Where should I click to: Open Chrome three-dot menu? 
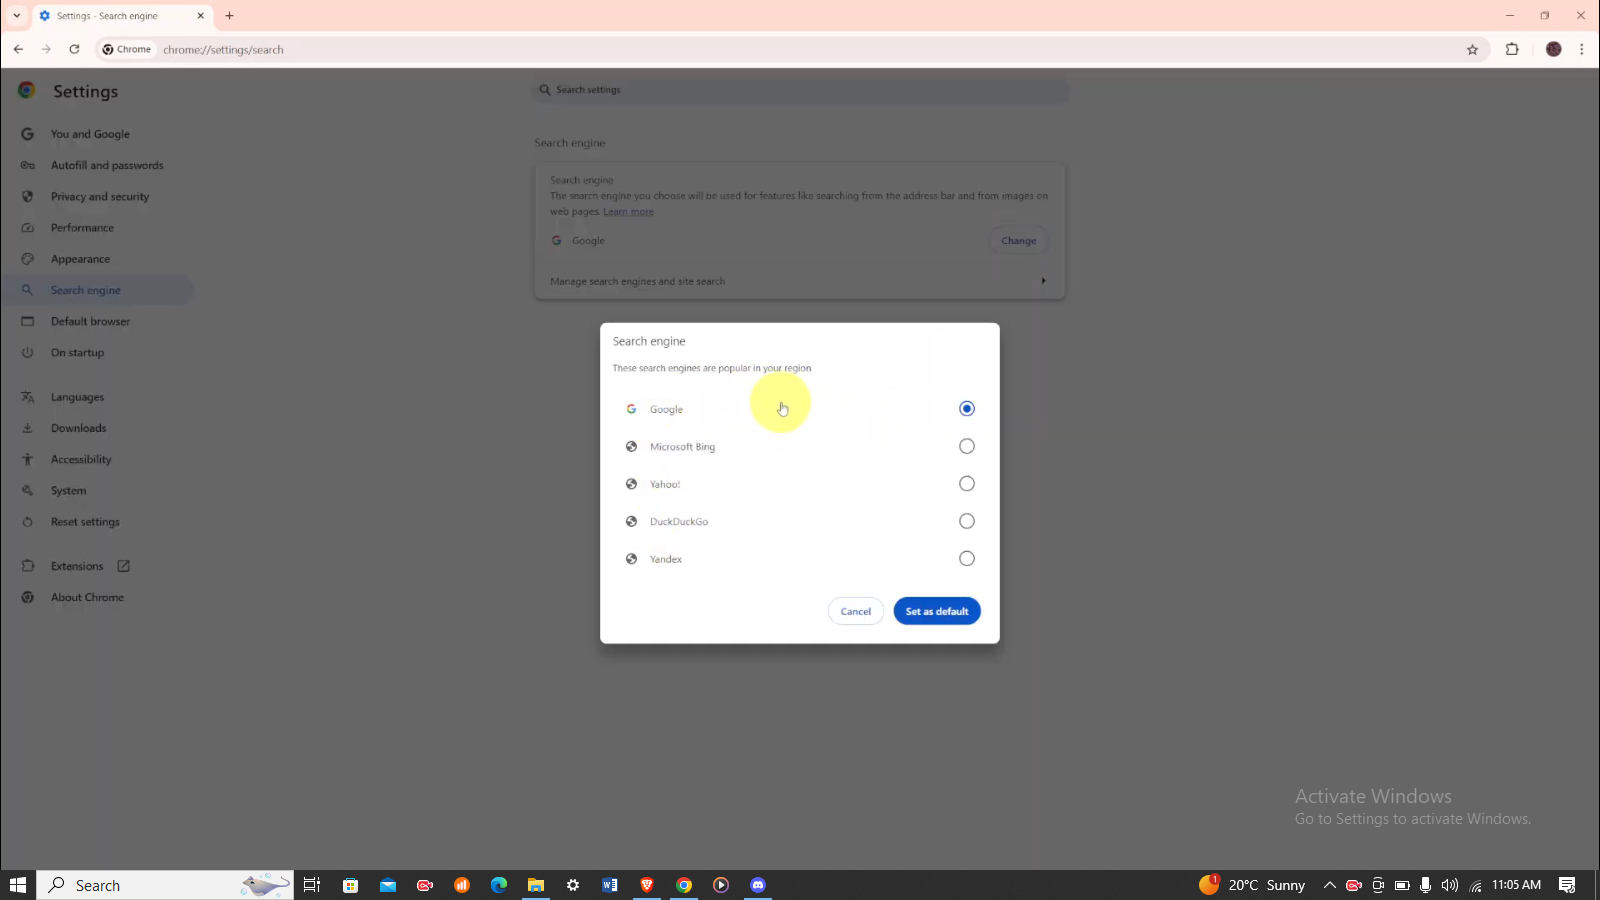[x=1581, y=49]
